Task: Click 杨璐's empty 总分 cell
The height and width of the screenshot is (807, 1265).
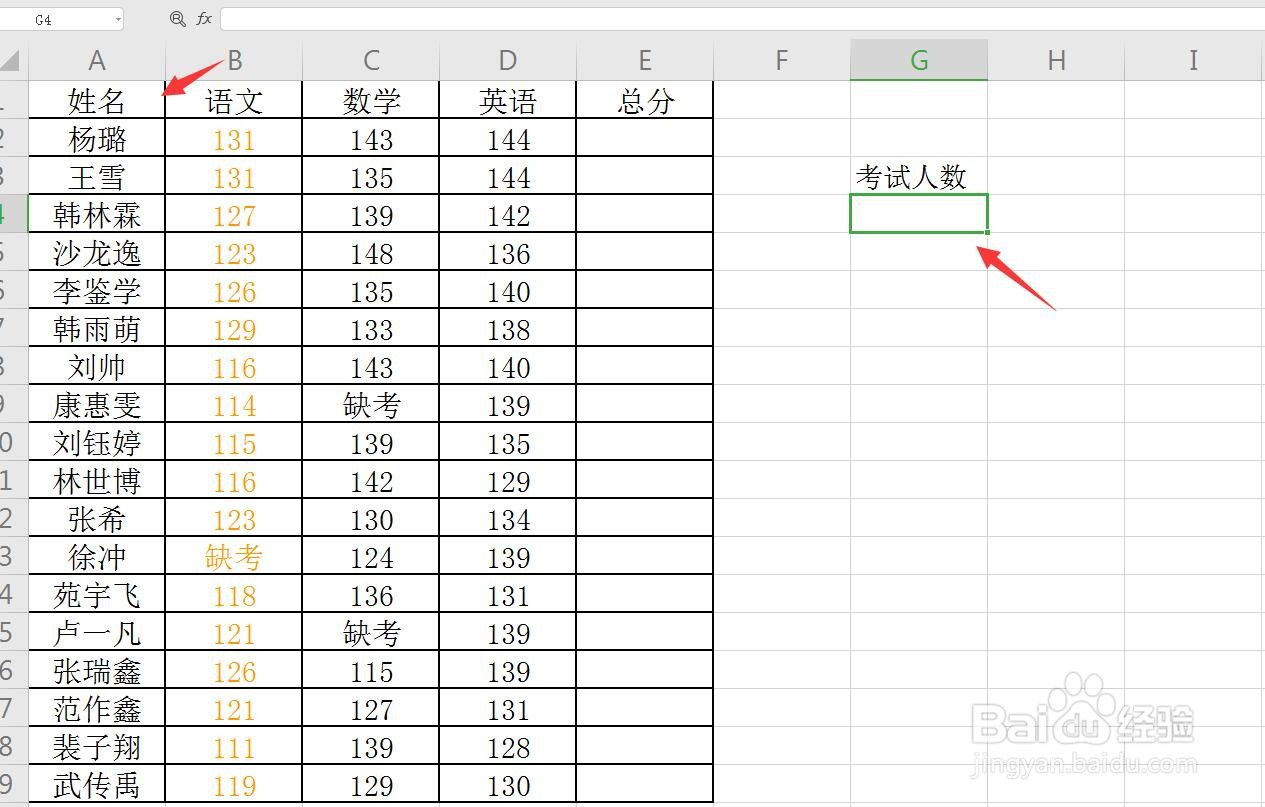Action: click(x=645, y=138)
